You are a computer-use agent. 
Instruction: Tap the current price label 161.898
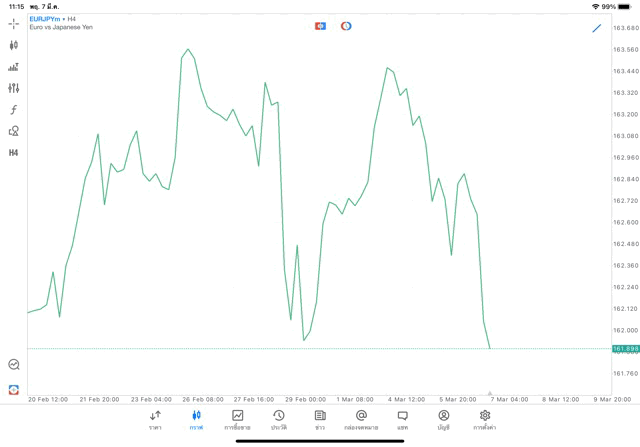625,349
